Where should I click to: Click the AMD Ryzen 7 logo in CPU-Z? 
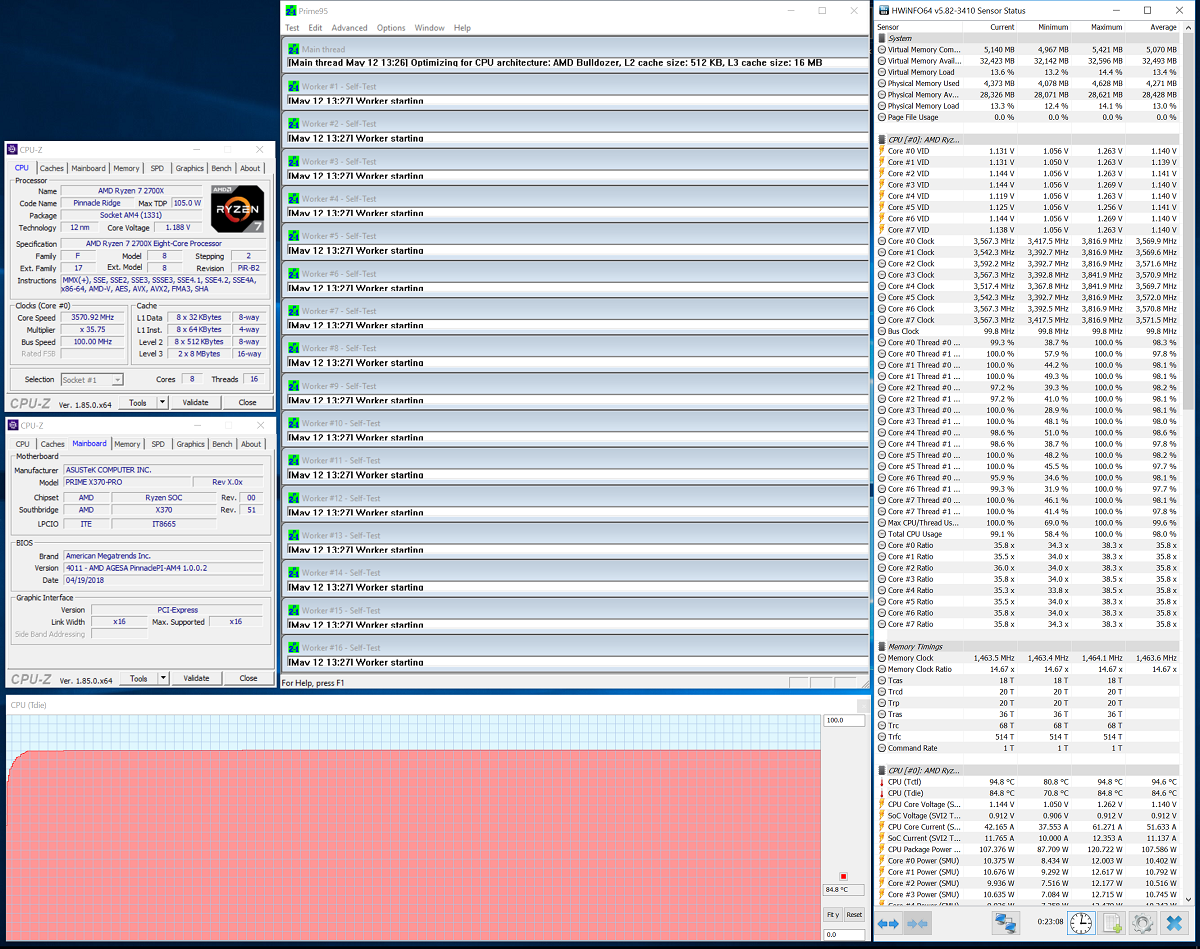pyautogui.click(x=237, y=209)
